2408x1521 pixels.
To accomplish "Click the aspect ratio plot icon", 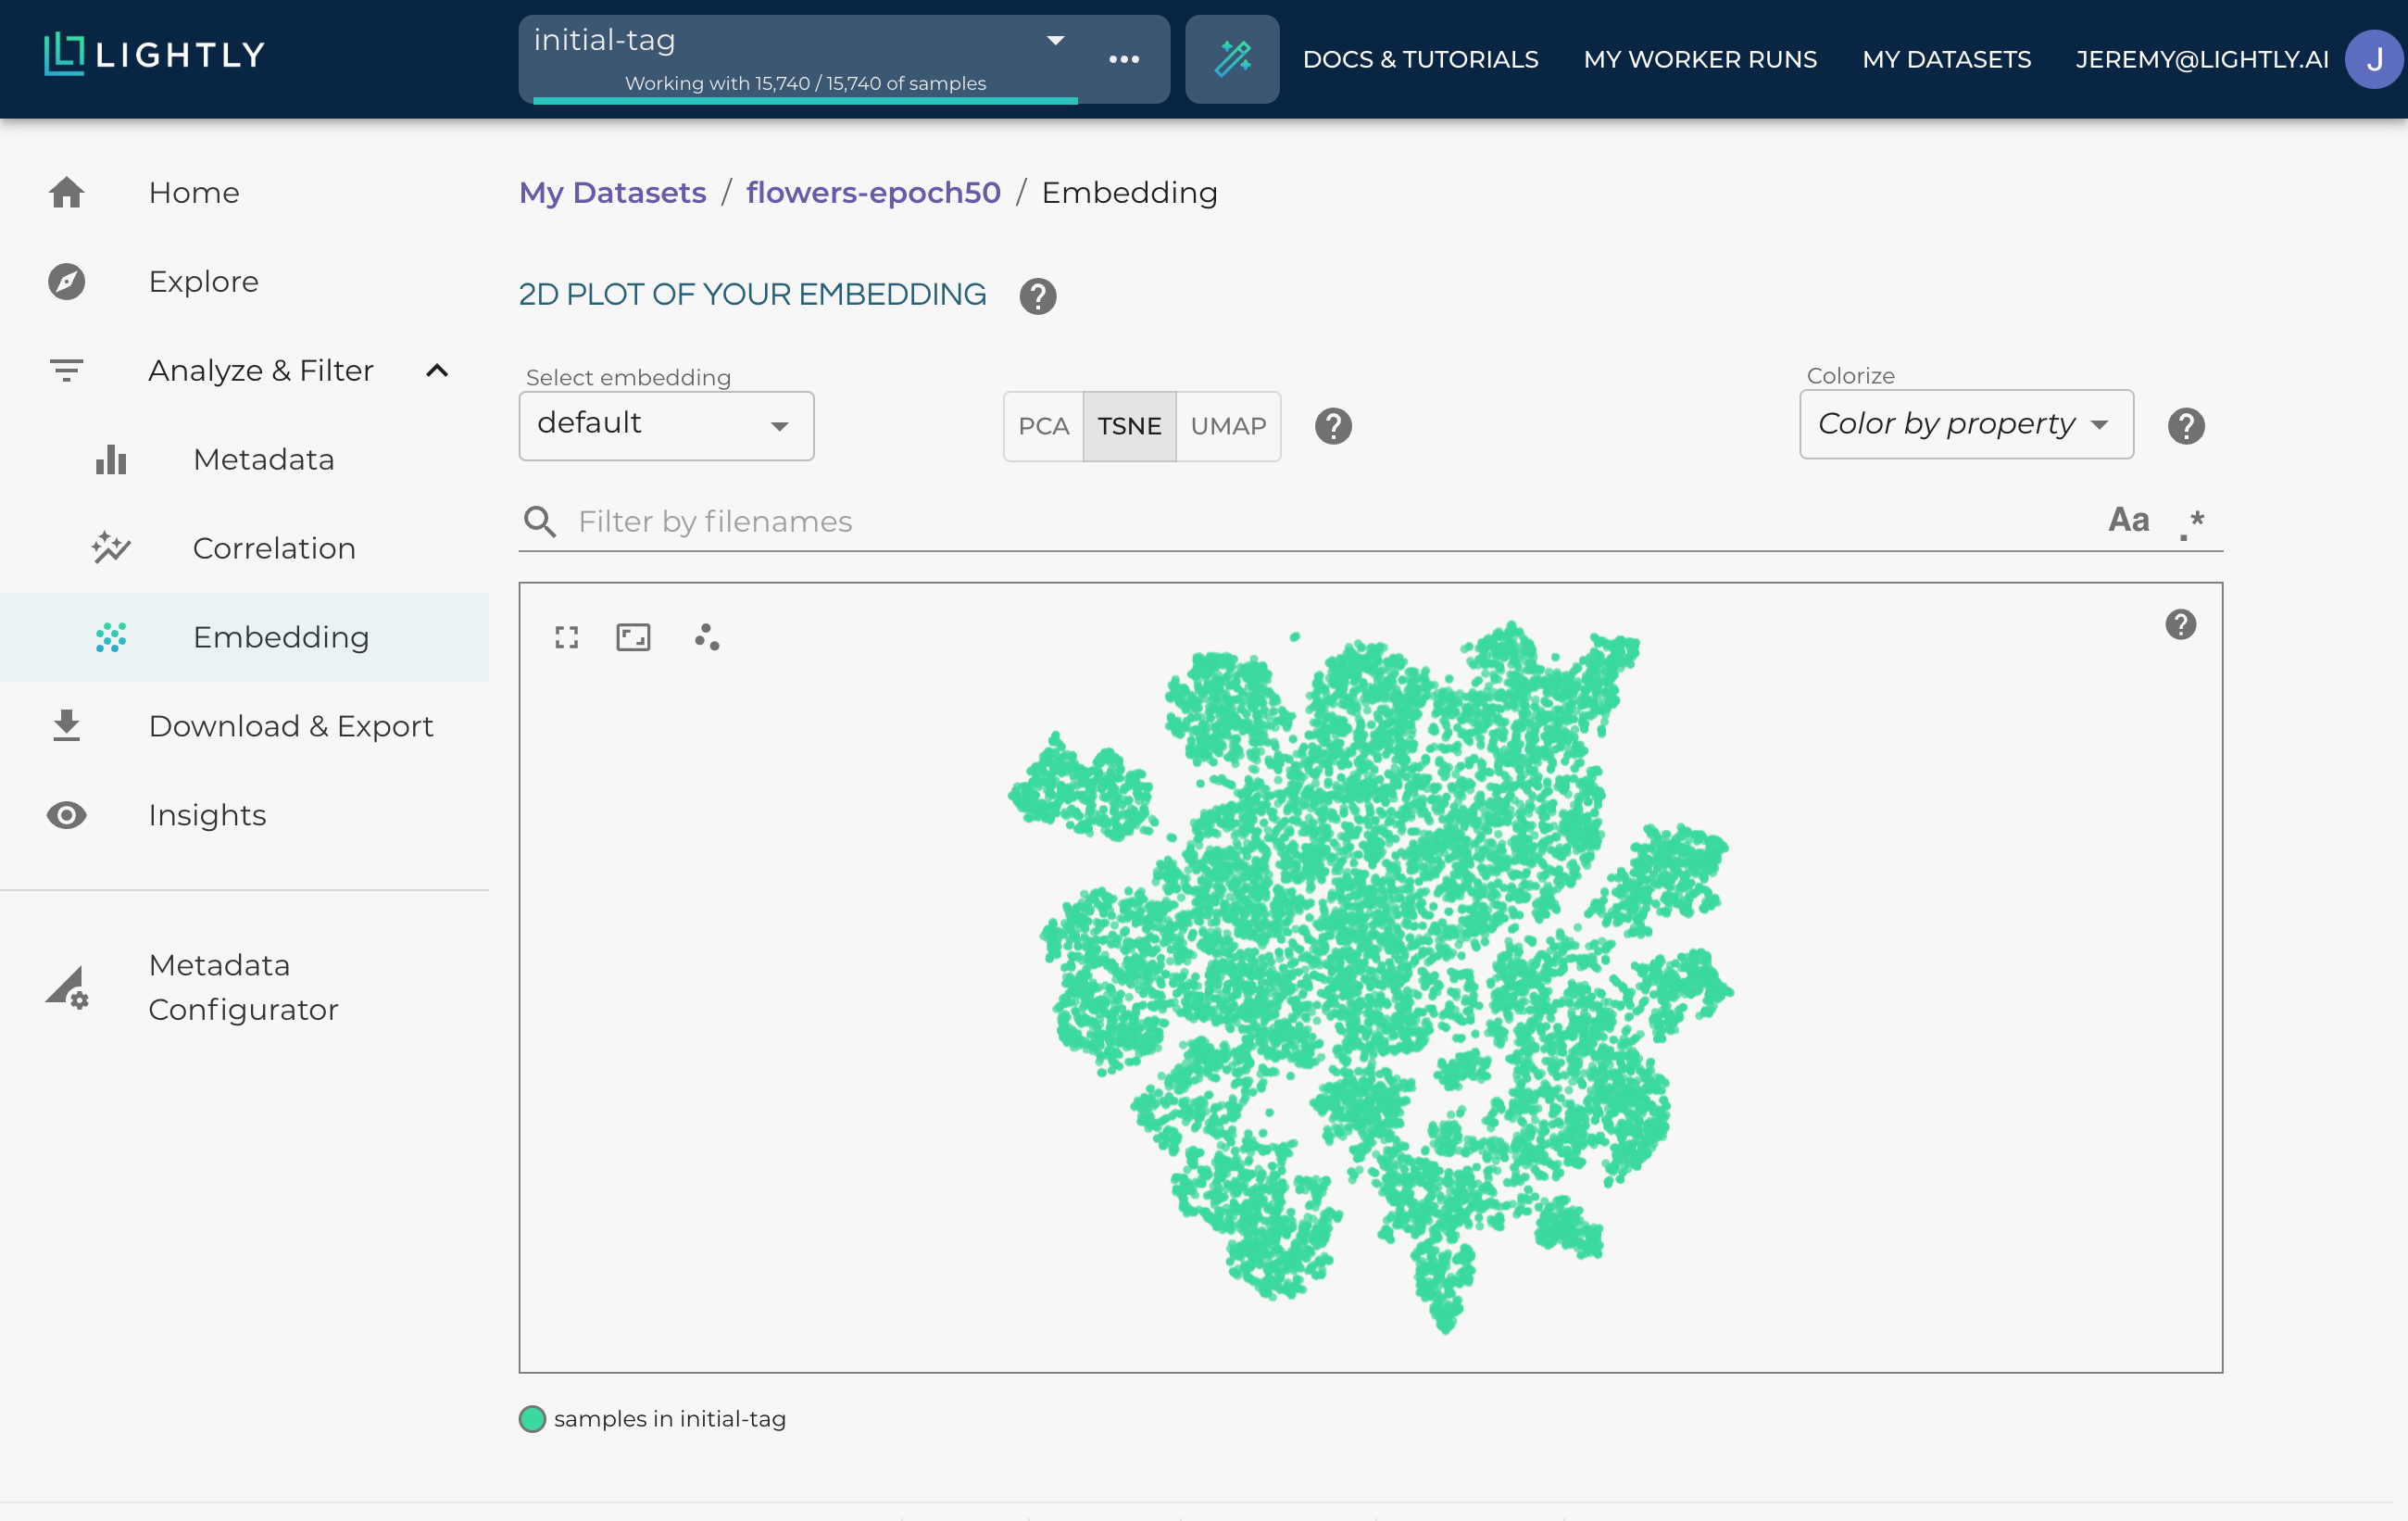I will coord(632,637).
